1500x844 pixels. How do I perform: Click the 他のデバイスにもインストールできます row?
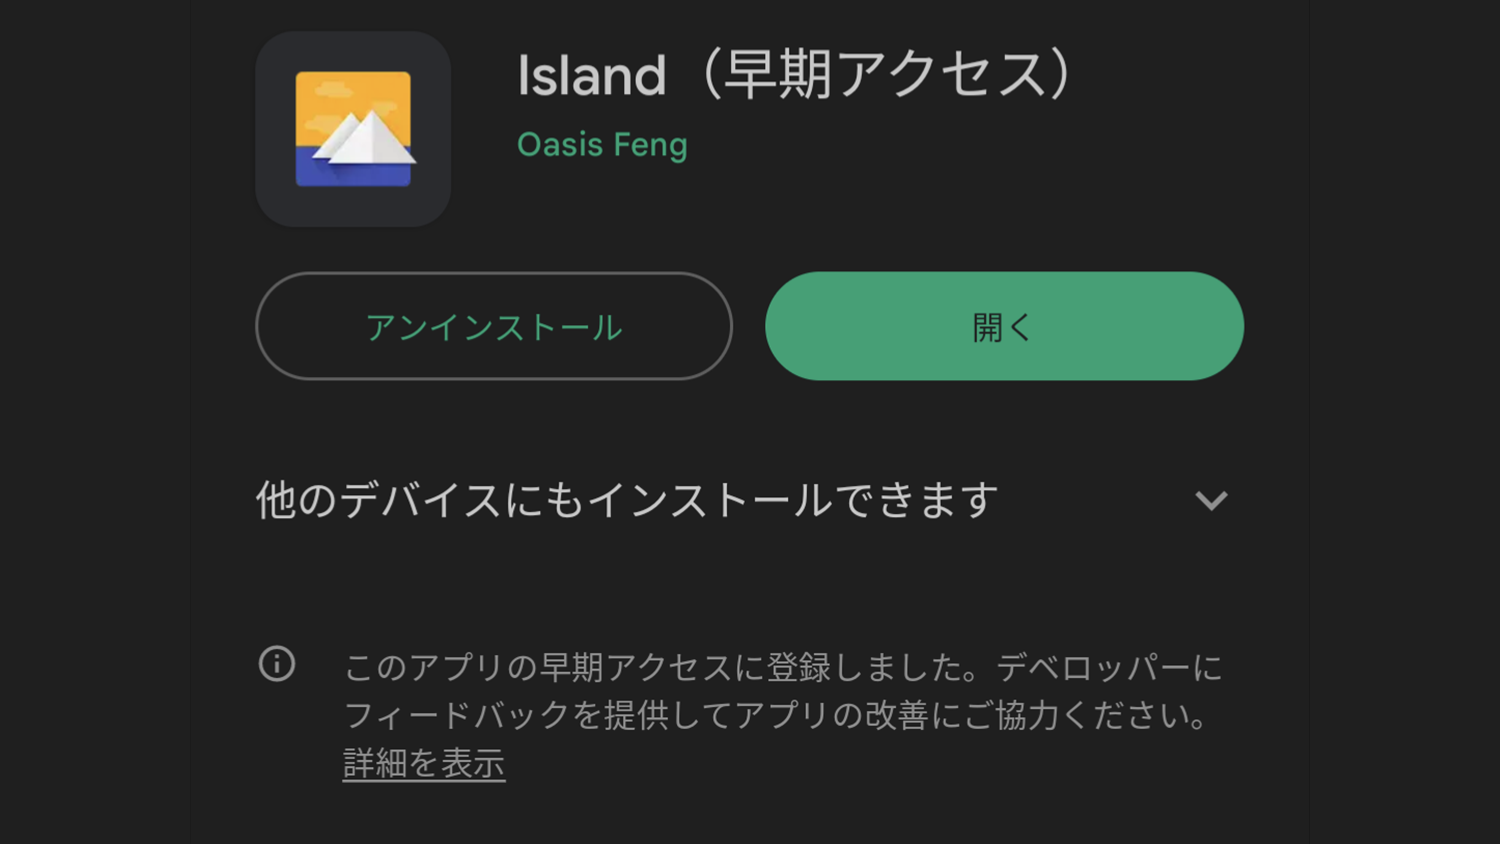[627, 500]
